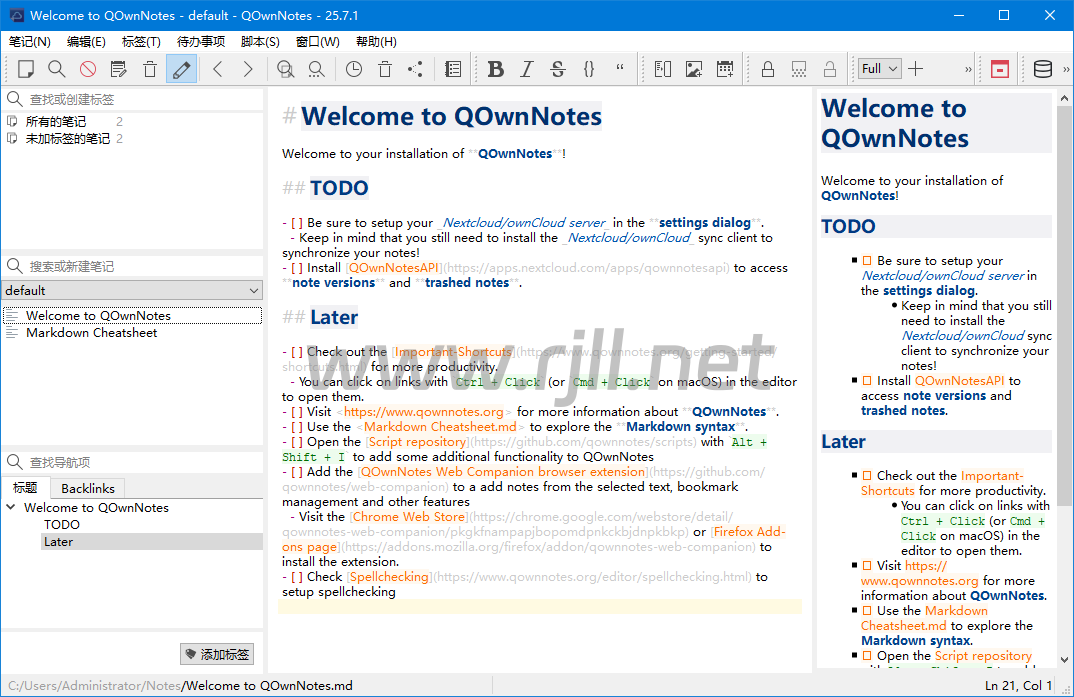Open the 'Full' workspace dropdown

pos(880,69)
